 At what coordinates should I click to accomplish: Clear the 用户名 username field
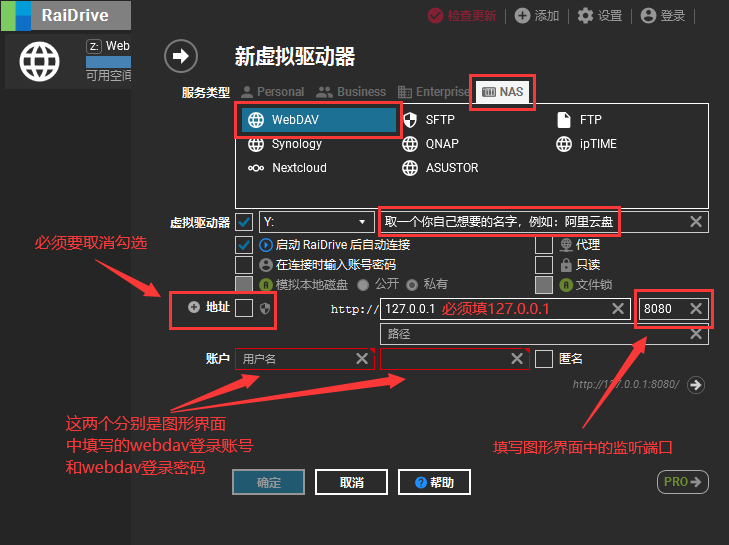362,359
